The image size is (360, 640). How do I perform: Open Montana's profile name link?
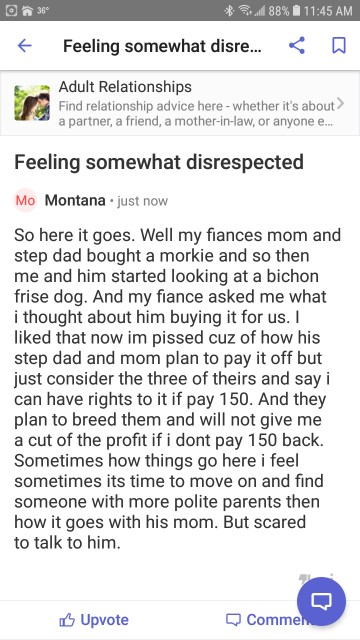(x=75, y=200)
